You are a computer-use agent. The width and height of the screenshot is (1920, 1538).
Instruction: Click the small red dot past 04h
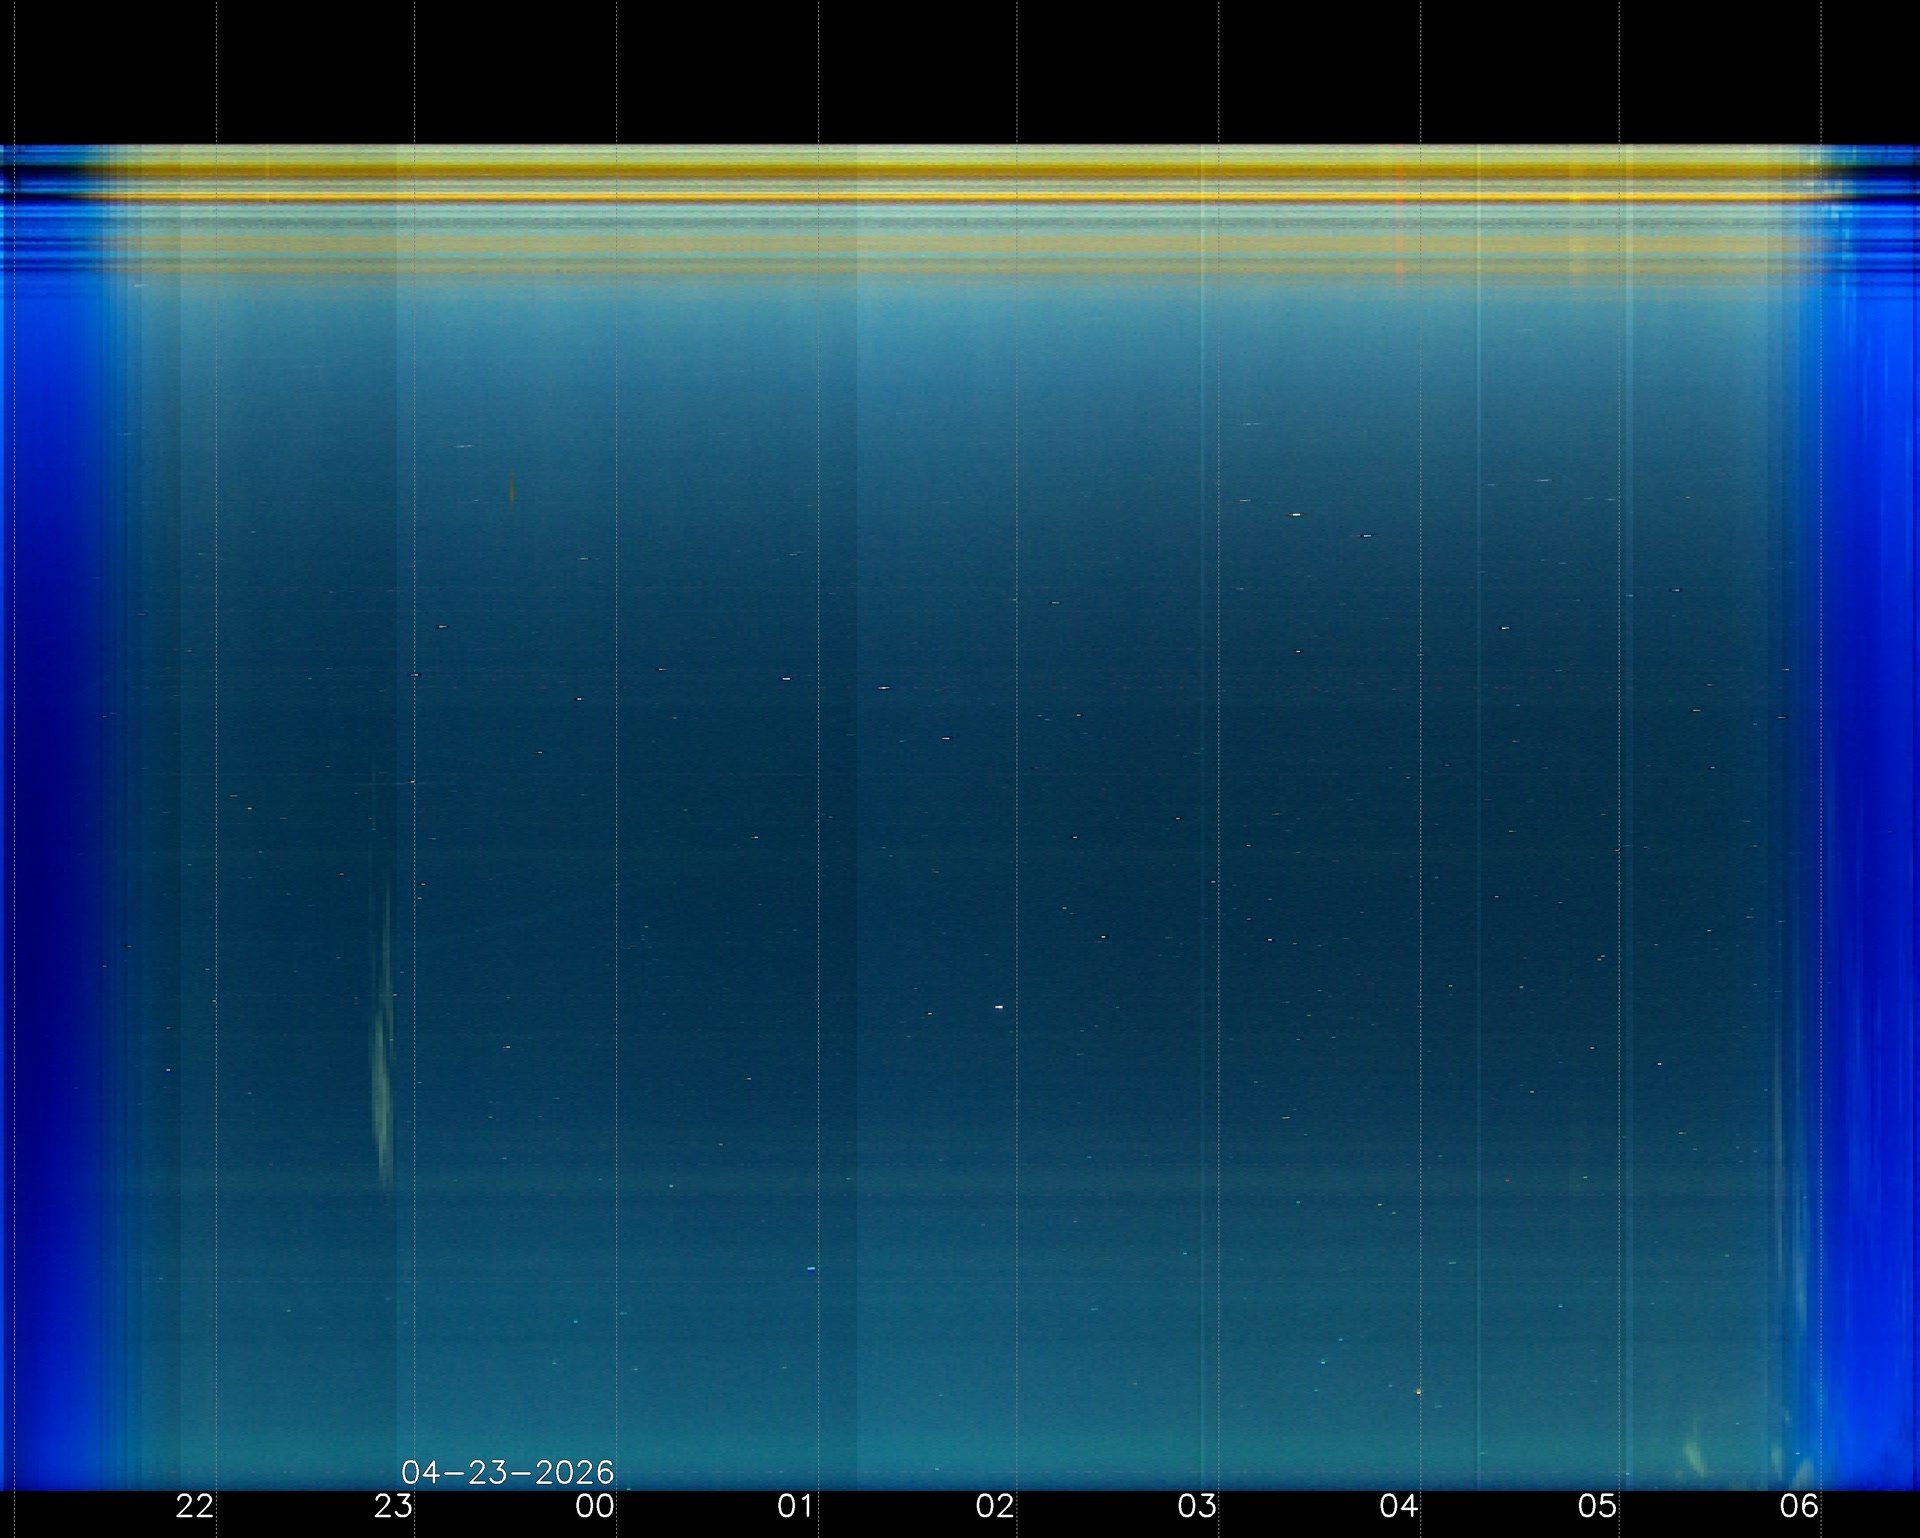(x=1507, y=1181)
